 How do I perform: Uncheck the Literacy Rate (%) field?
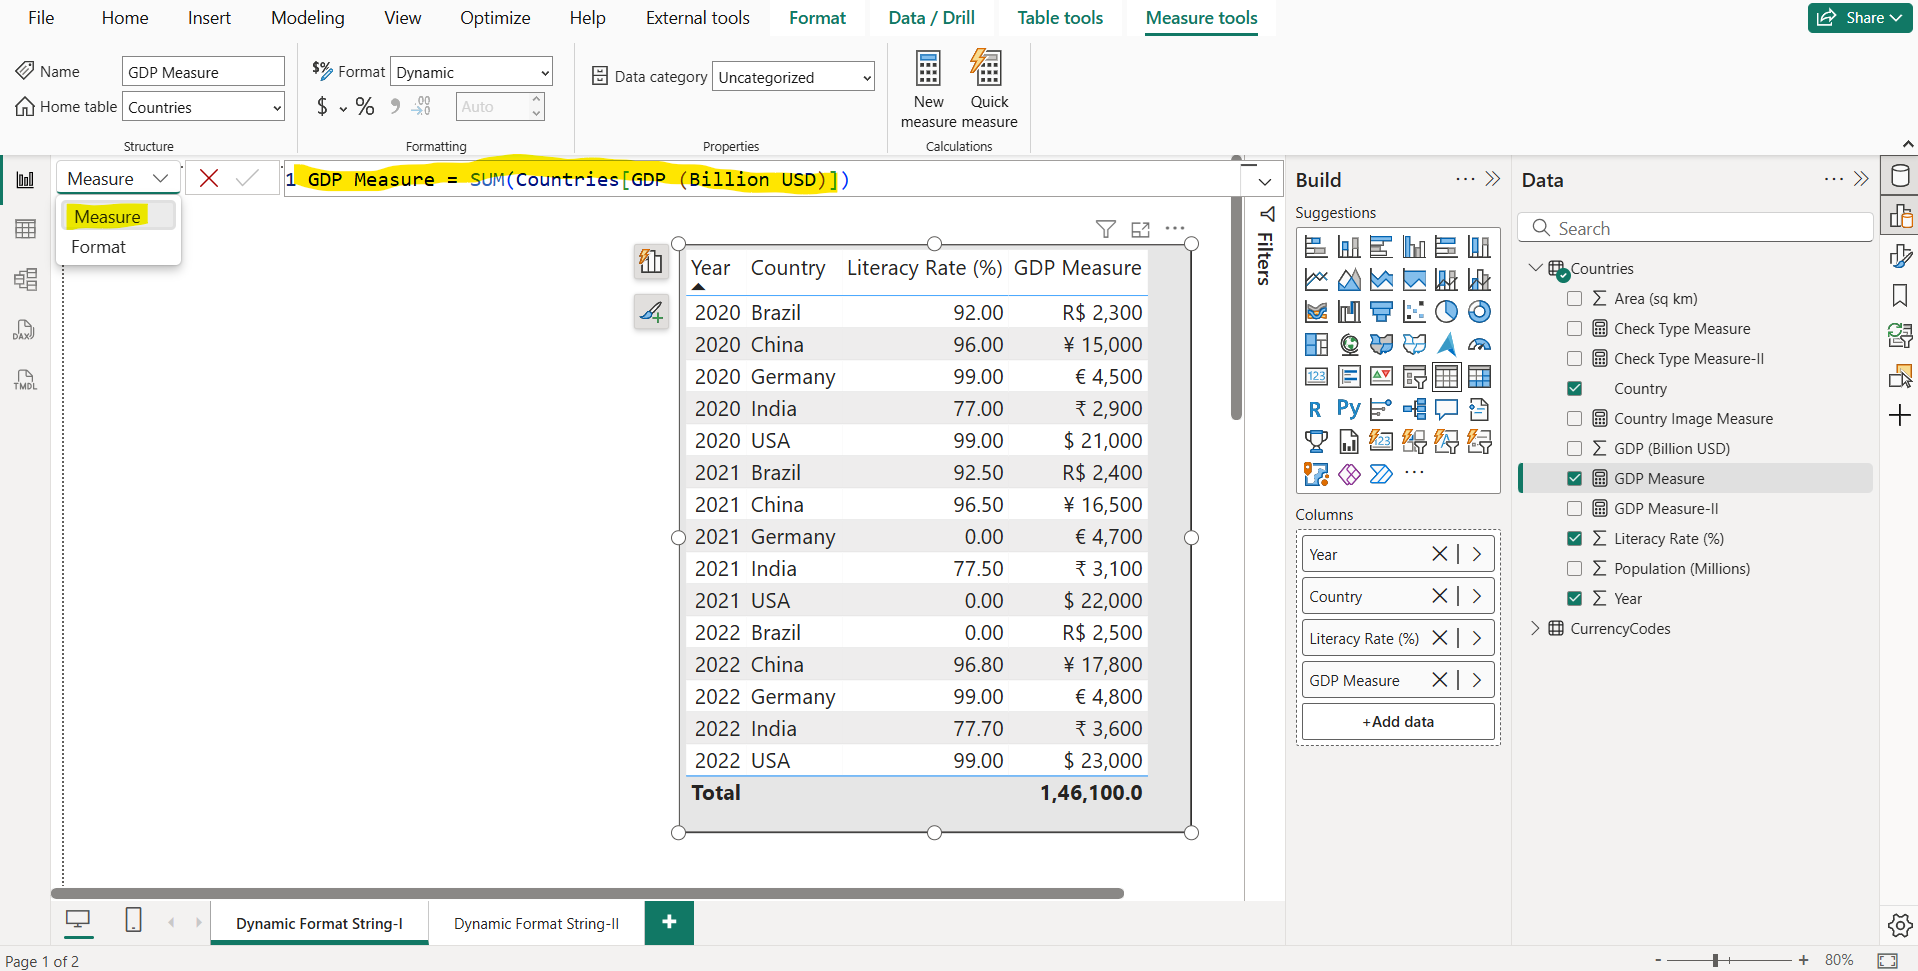coord(1574,539)
